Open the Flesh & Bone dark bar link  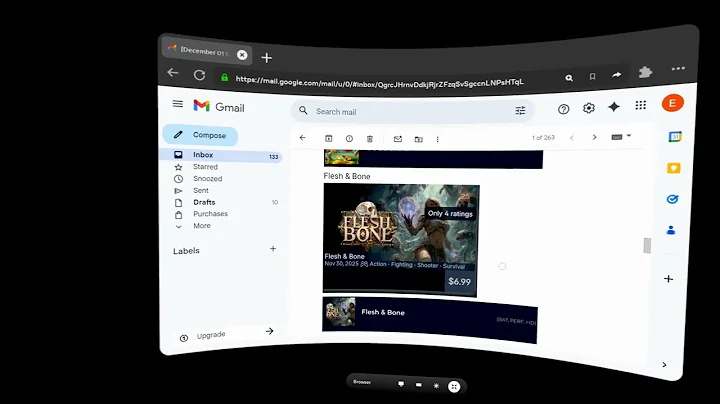[x=430, y=320]
